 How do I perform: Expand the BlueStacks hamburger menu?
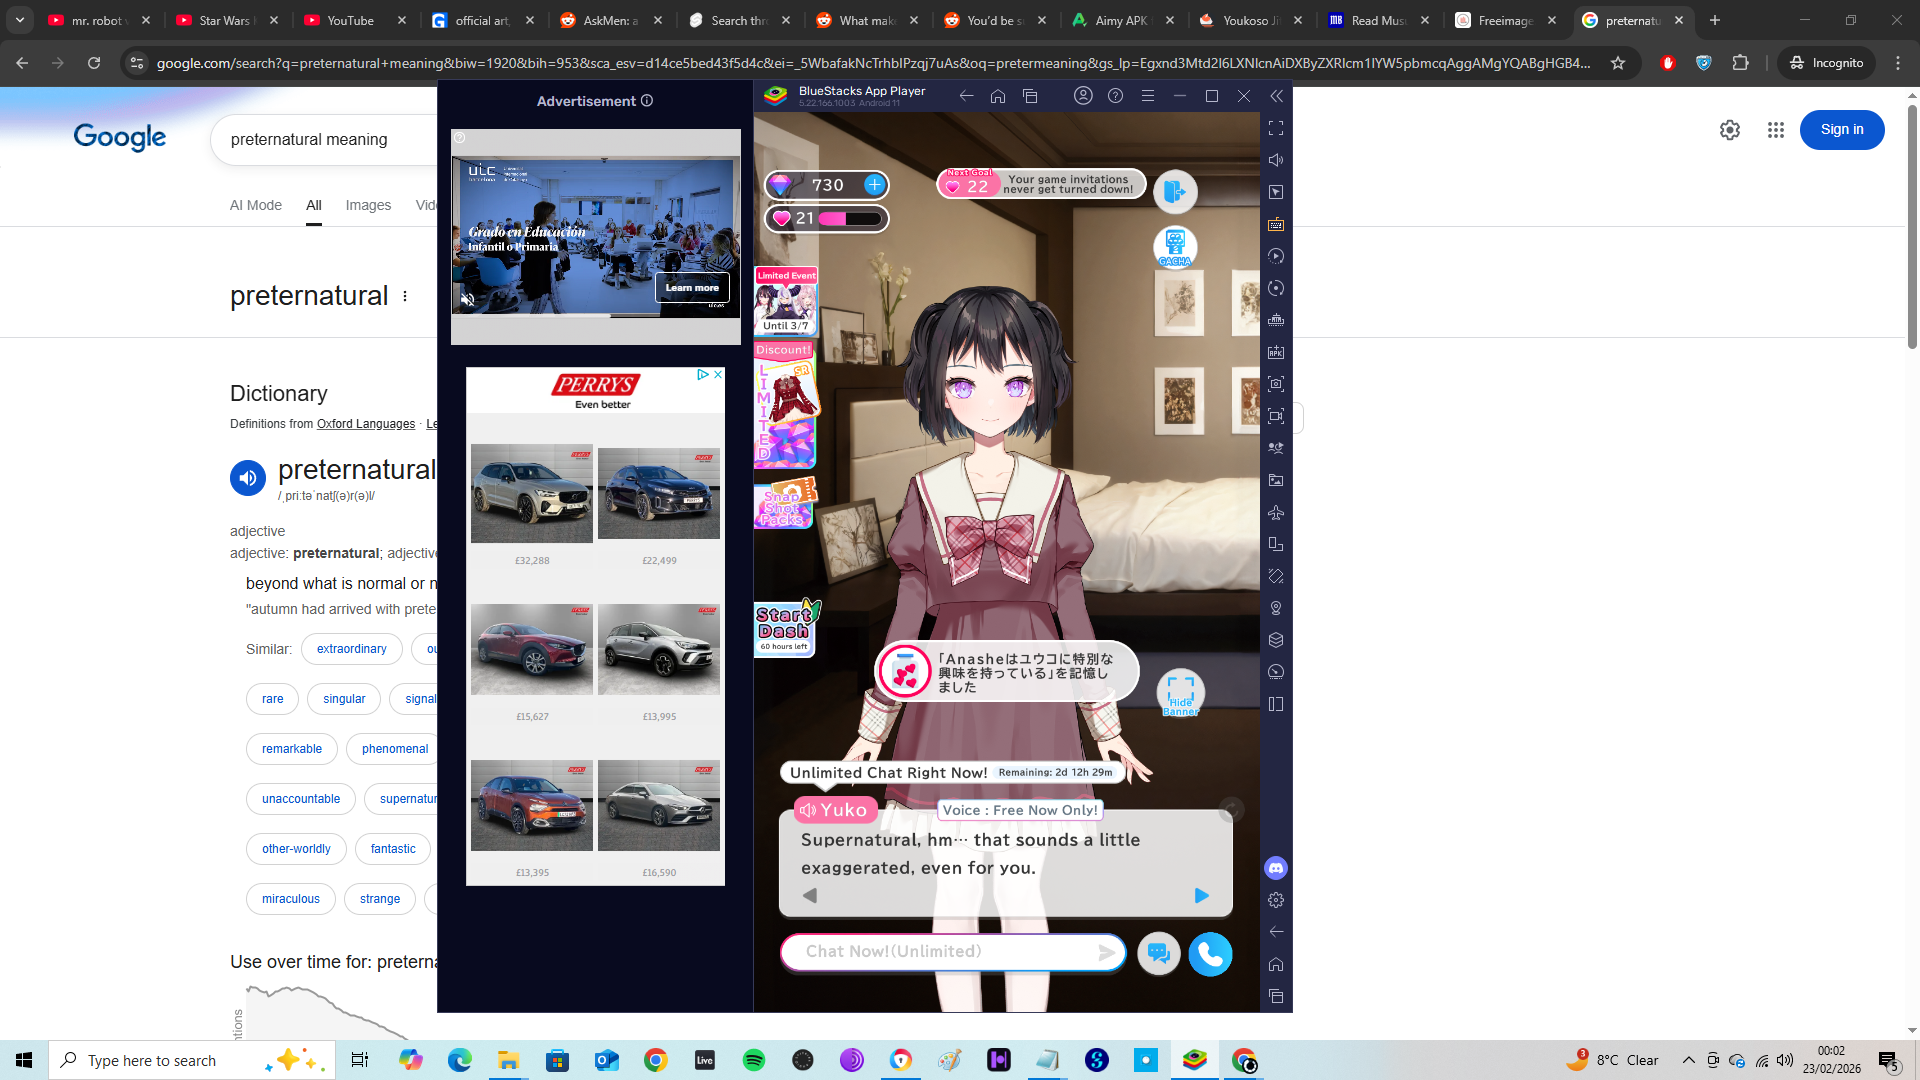pos(1148,96)
